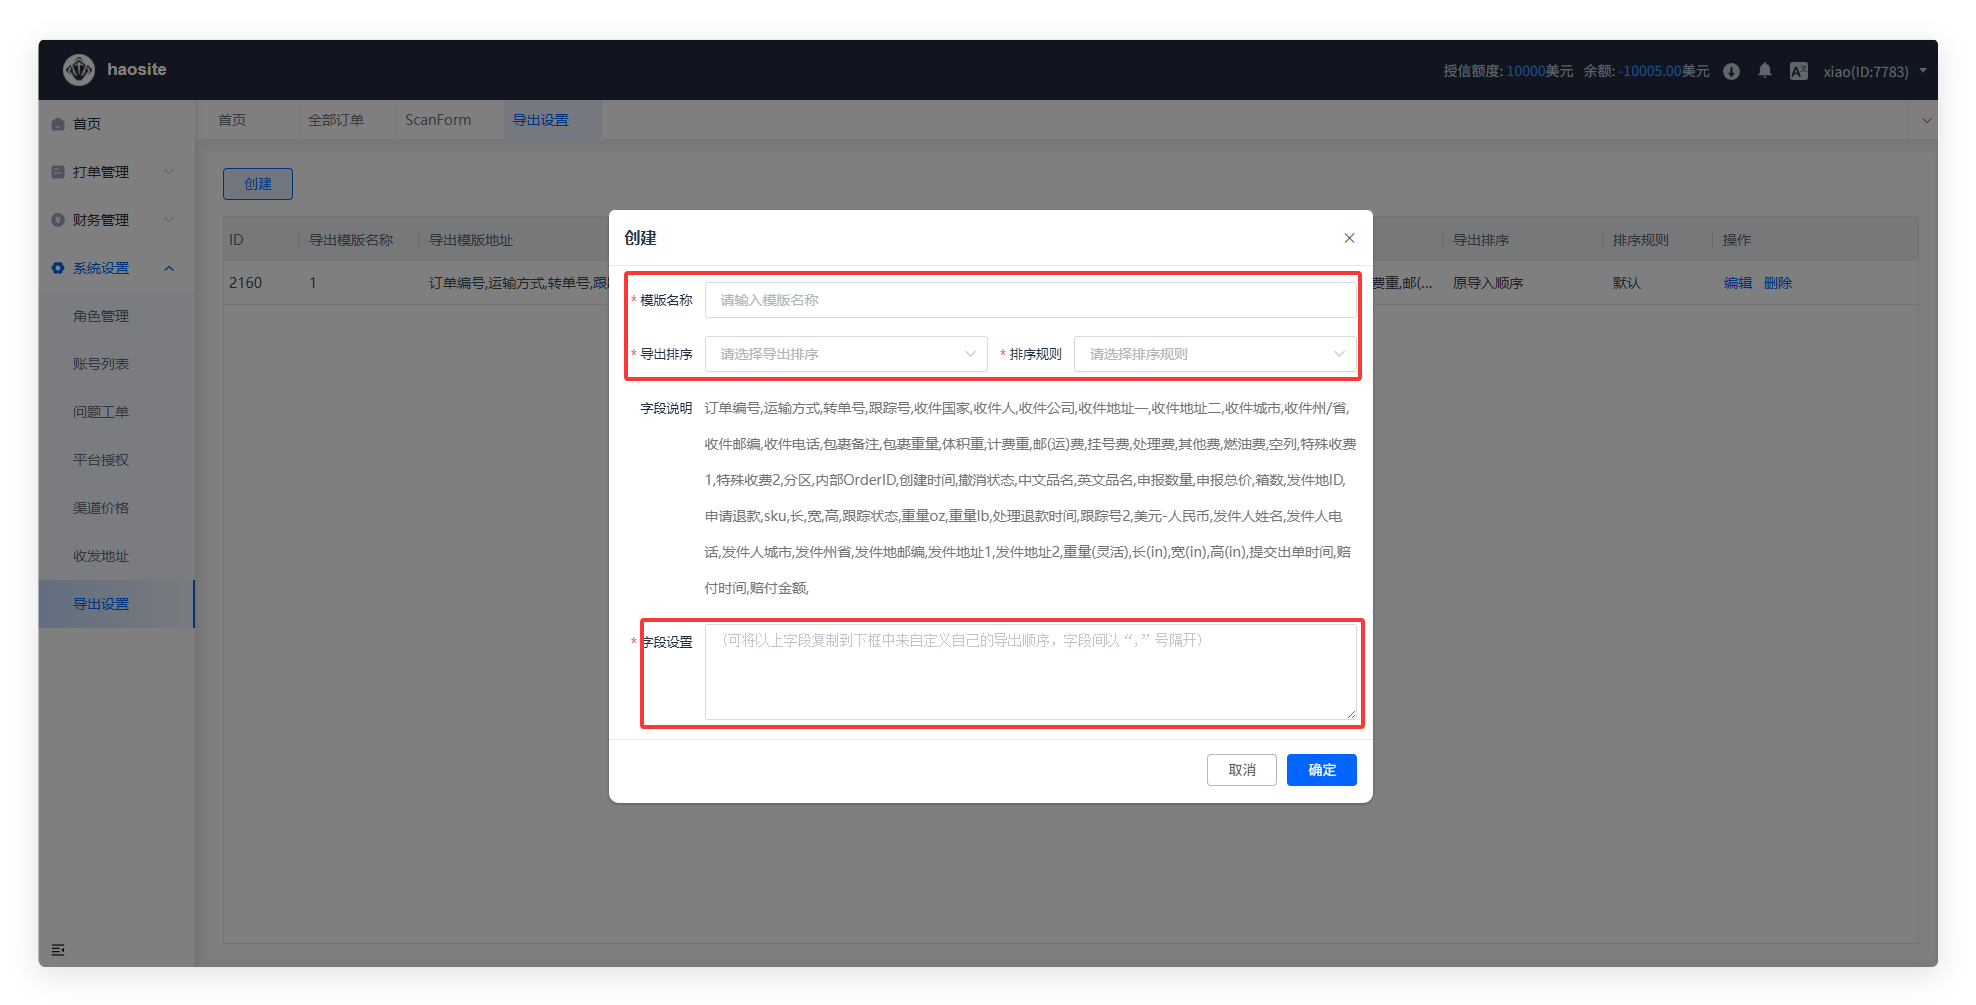Collapse sidebar using bottom menu icon
1976x1005 pixels.
pos(58,949)
